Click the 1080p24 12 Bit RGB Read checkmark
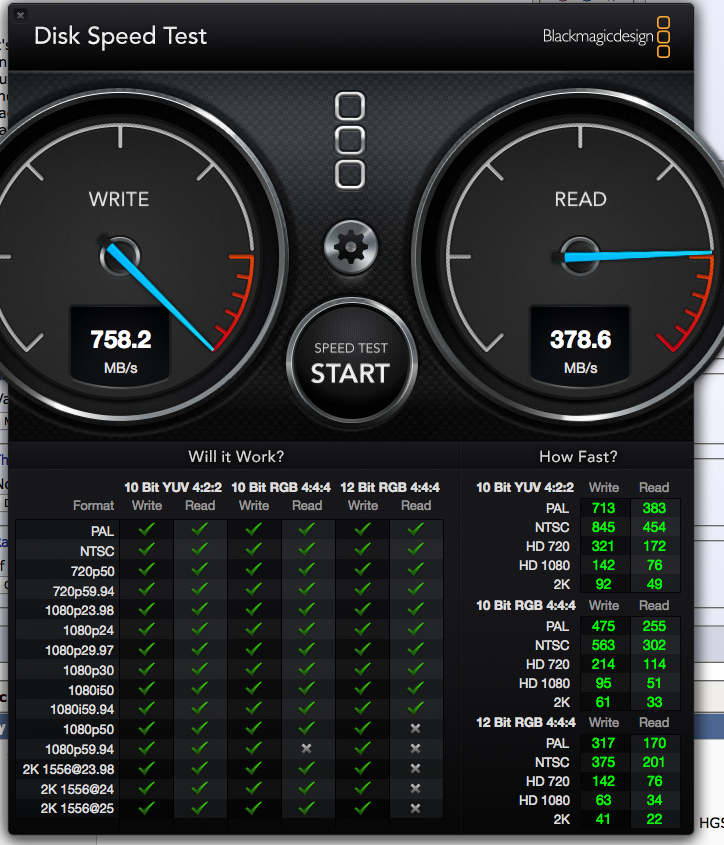 pos(415,629)
